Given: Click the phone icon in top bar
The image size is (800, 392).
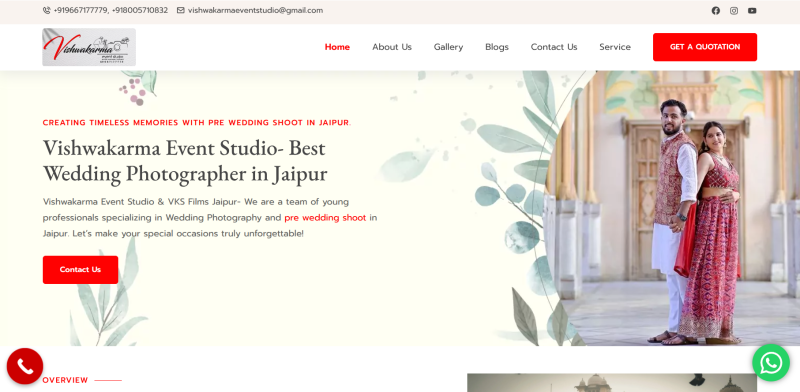Looking at the screenshot, I should pos(46,10).
